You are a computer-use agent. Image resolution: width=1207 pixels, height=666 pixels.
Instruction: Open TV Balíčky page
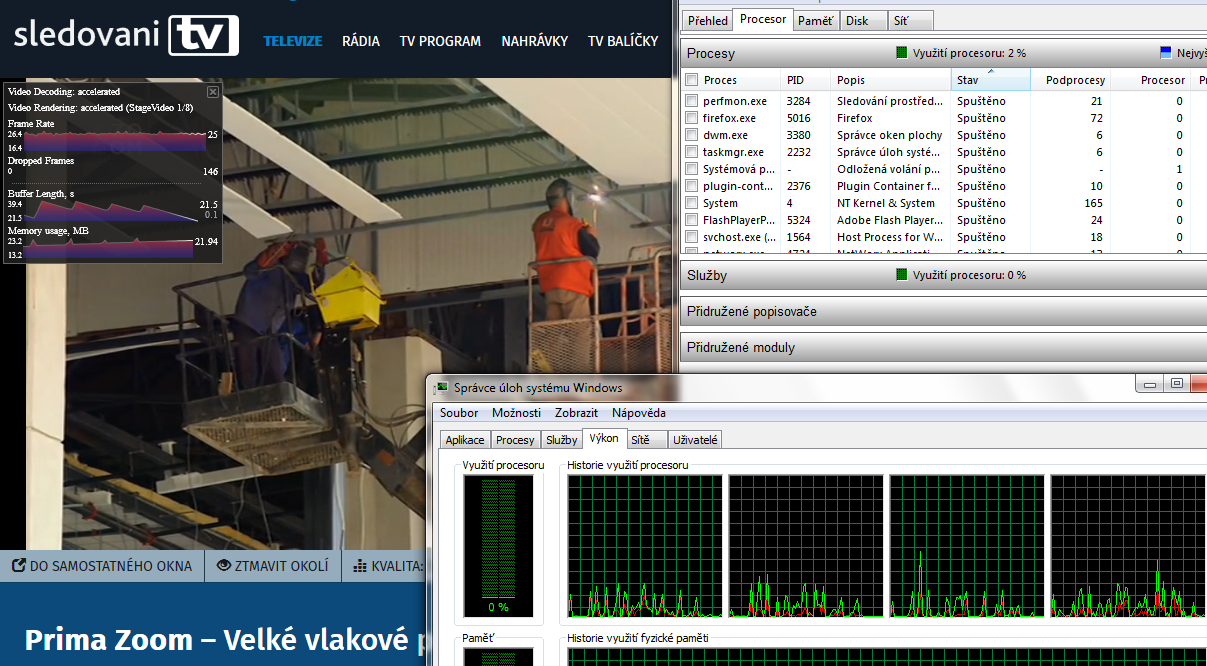(x=623, y=41)
